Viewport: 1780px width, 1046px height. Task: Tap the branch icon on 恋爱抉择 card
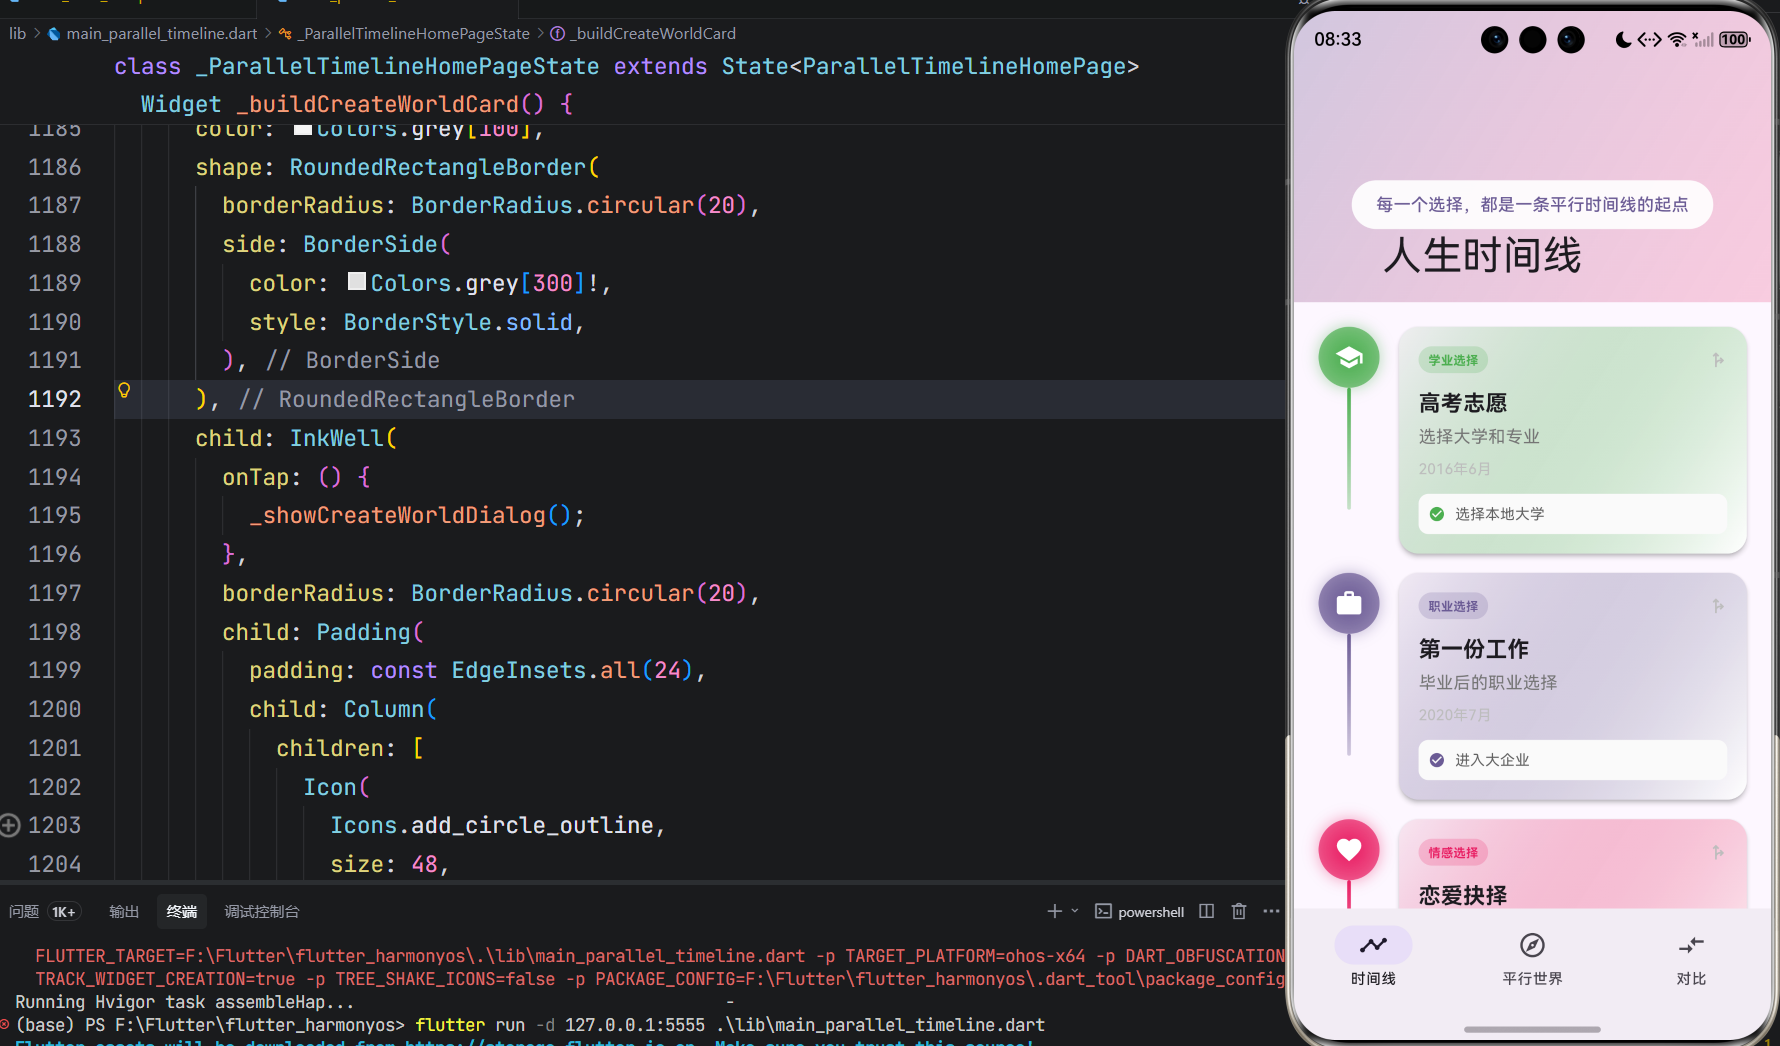click(1718, 853)
